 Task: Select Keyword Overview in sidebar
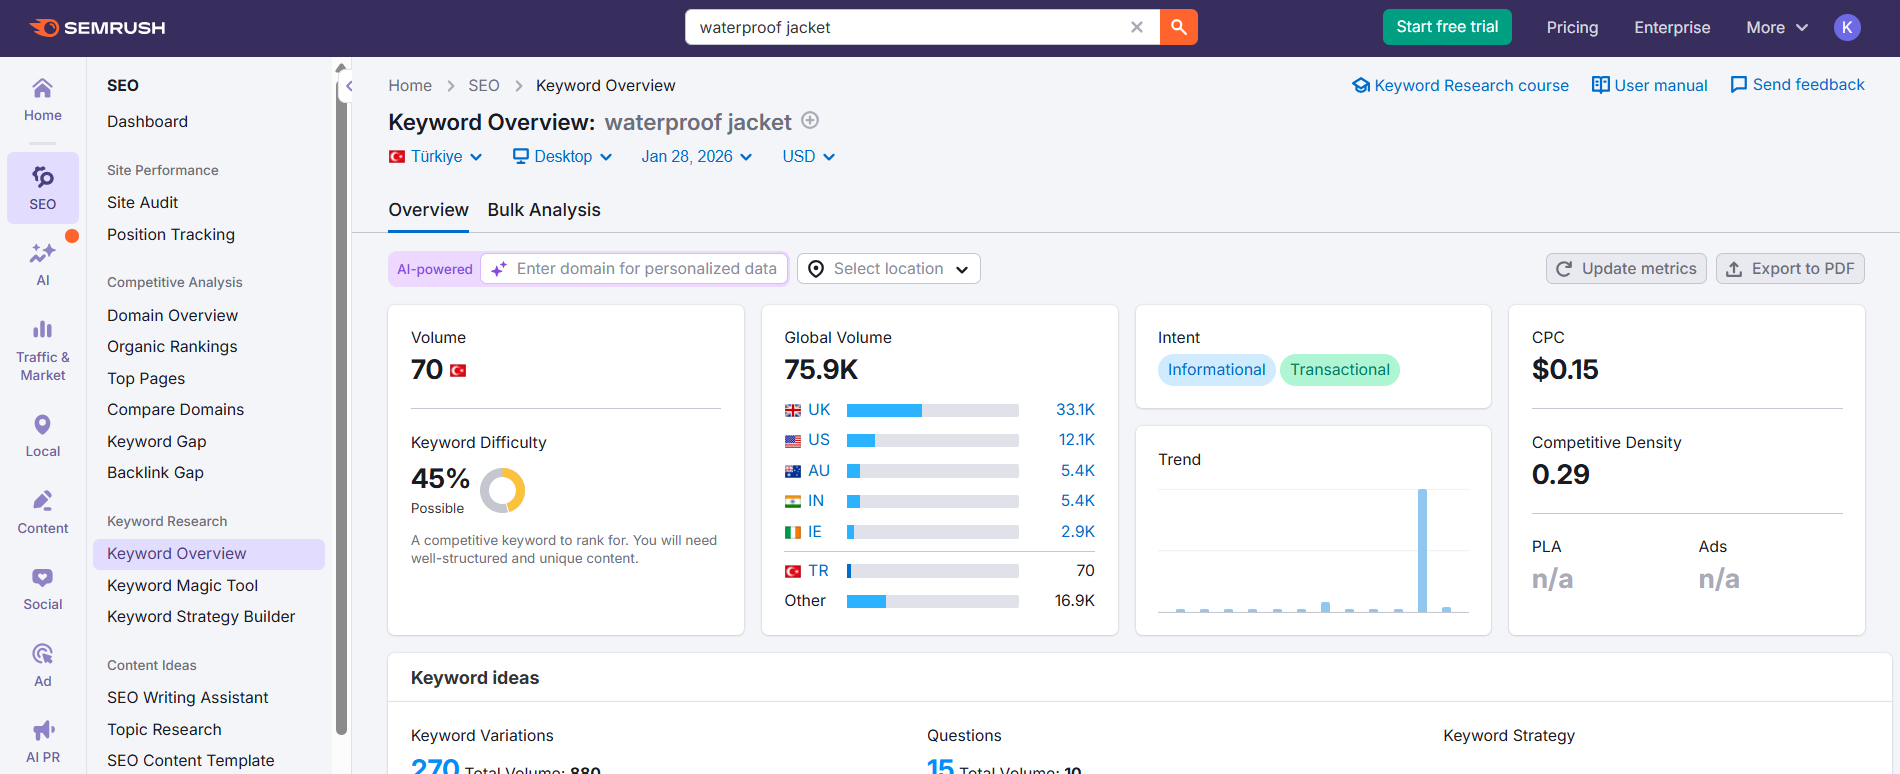pyautogui.click(x=209, y=554)
